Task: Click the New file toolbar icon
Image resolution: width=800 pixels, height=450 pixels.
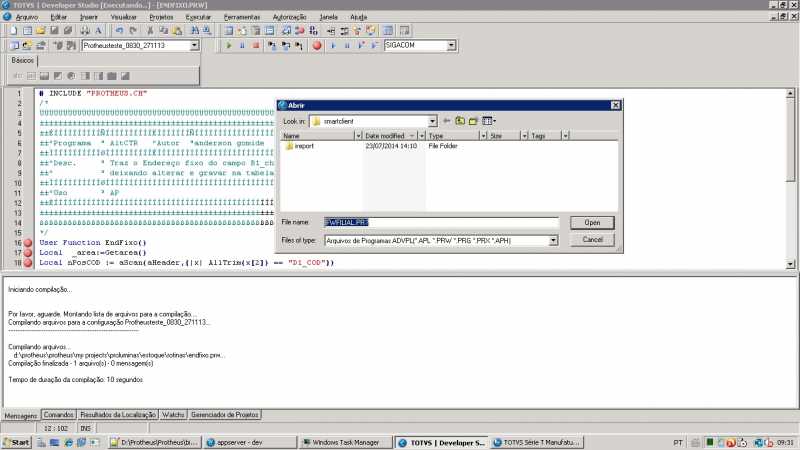Action: (x=14, y=31)
